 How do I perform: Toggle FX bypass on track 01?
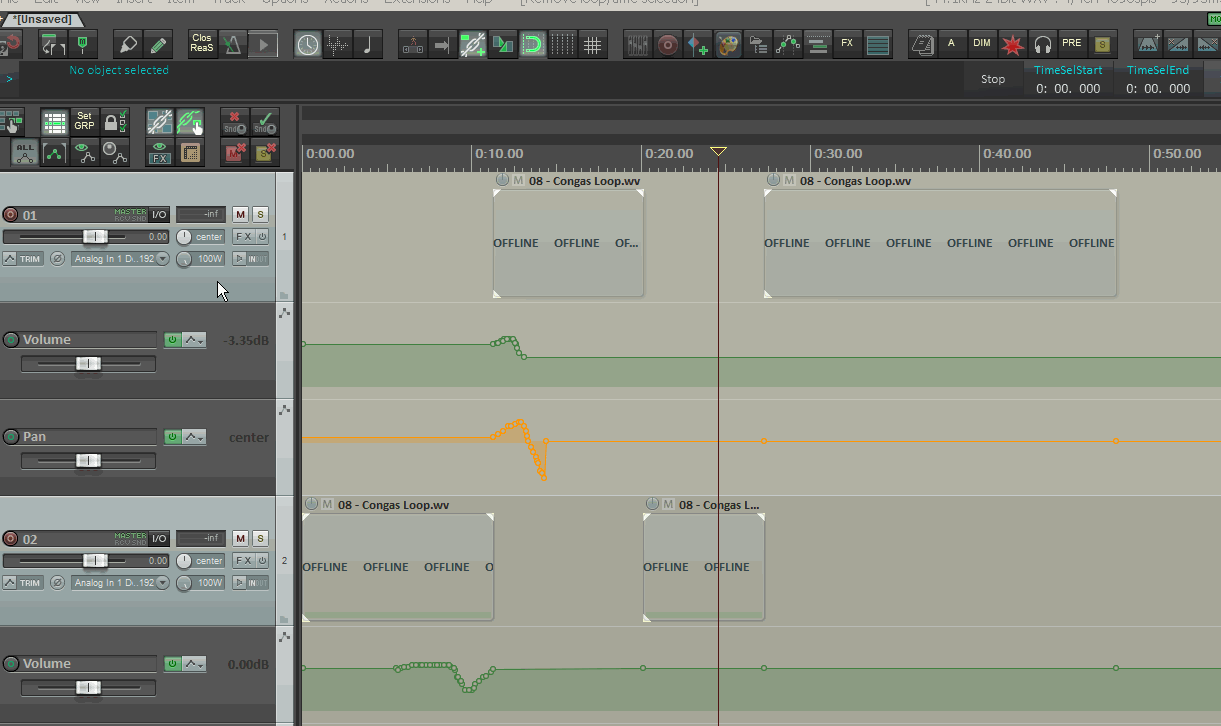(x=262, y=237)
